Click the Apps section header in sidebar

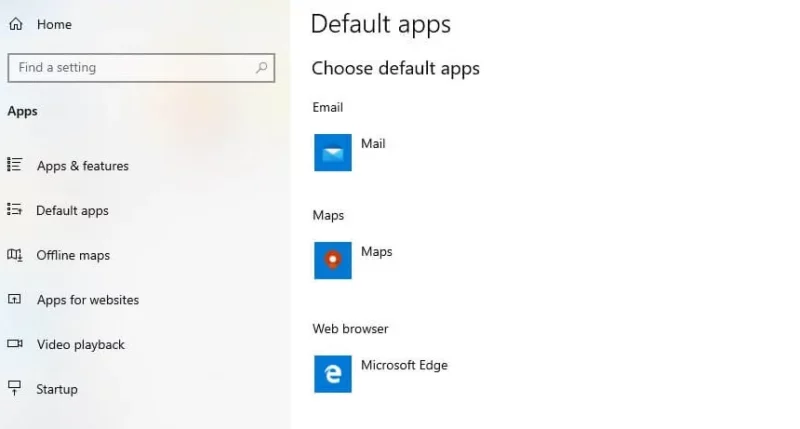pos(22,112)
